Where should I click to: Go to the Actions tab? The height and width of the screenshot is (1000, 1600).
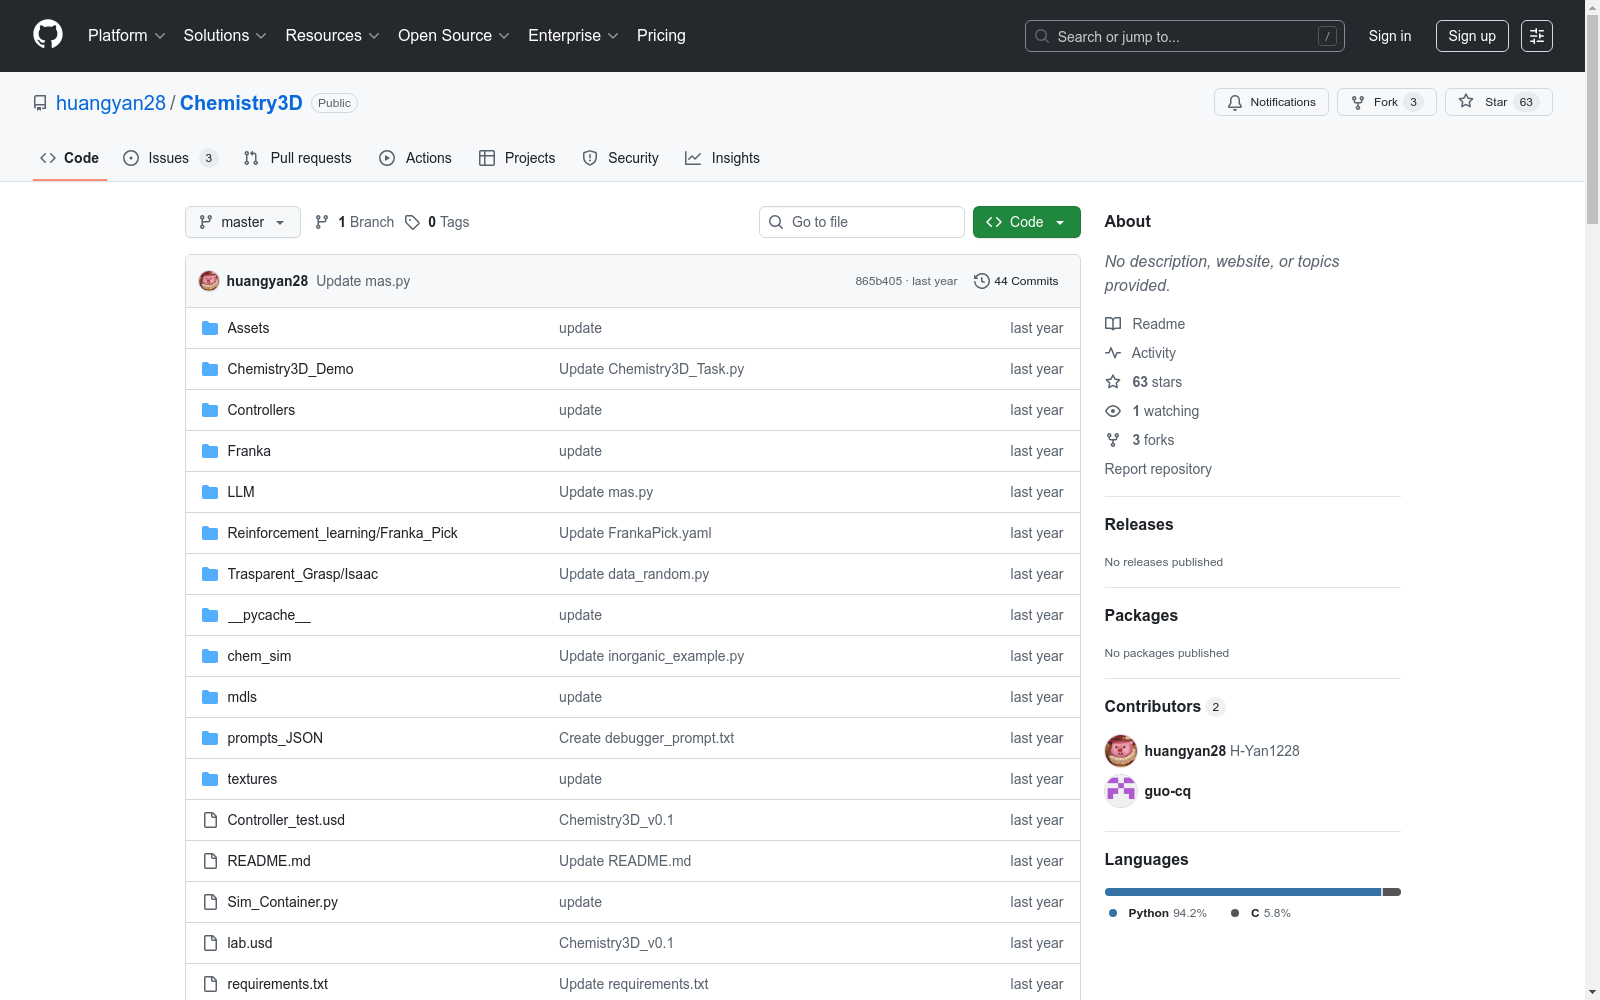pyautogui.click(x=416, y=158)
